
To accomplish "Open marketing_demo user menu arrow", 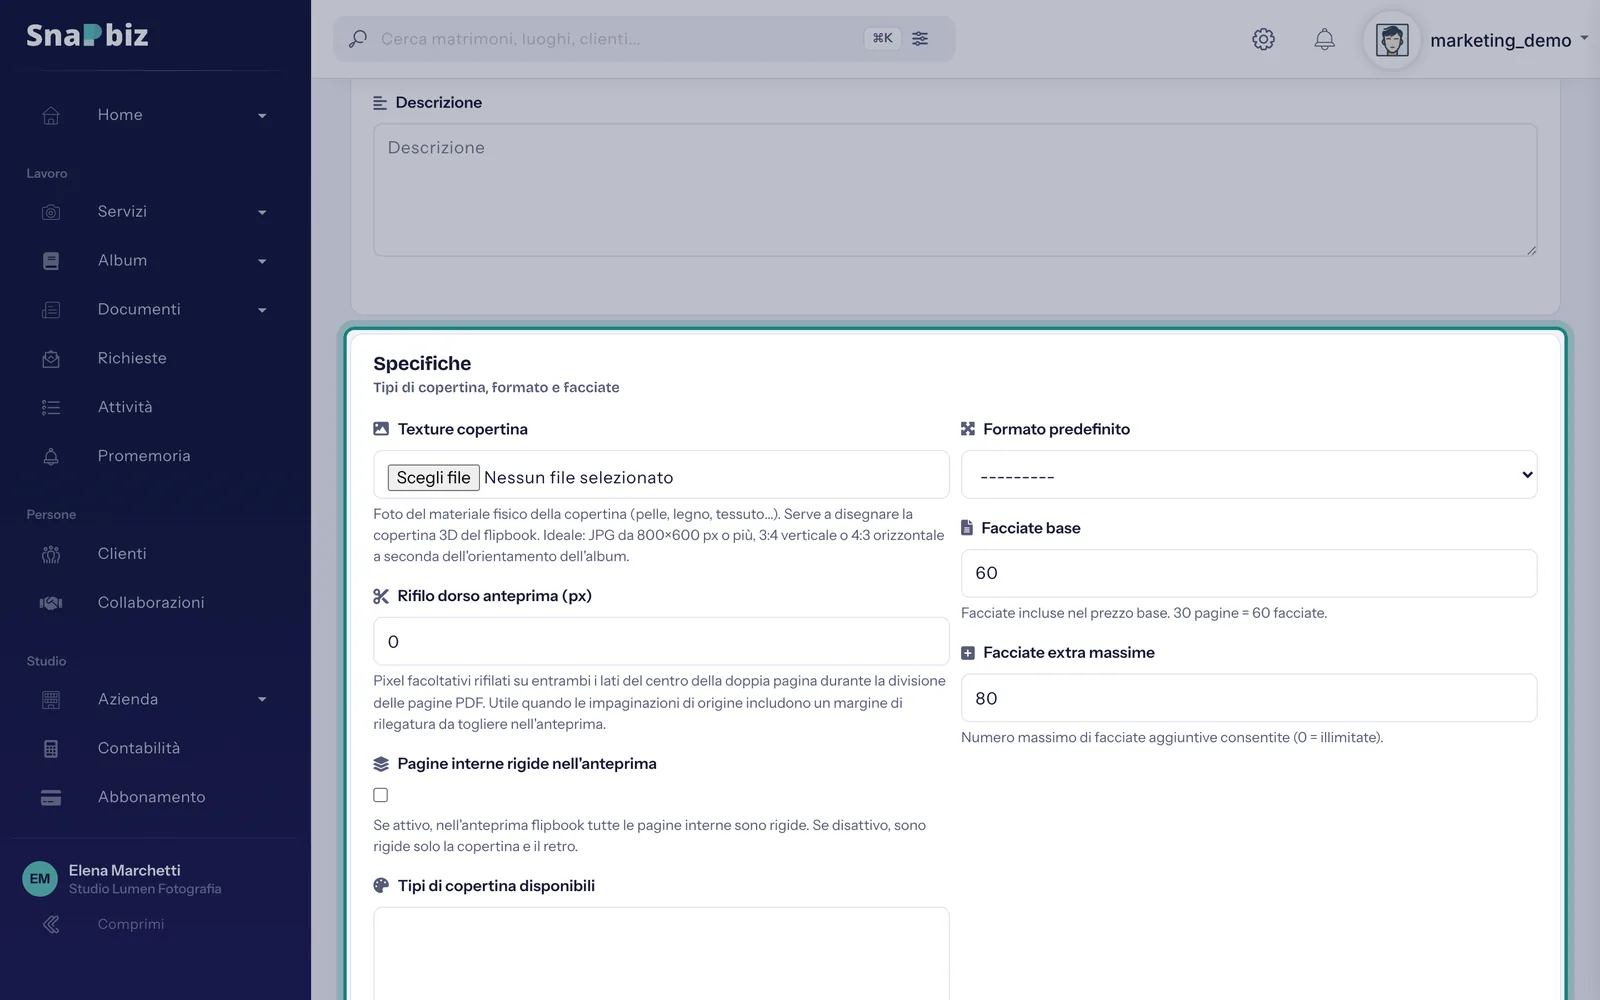I will [x=1584, y=38].
